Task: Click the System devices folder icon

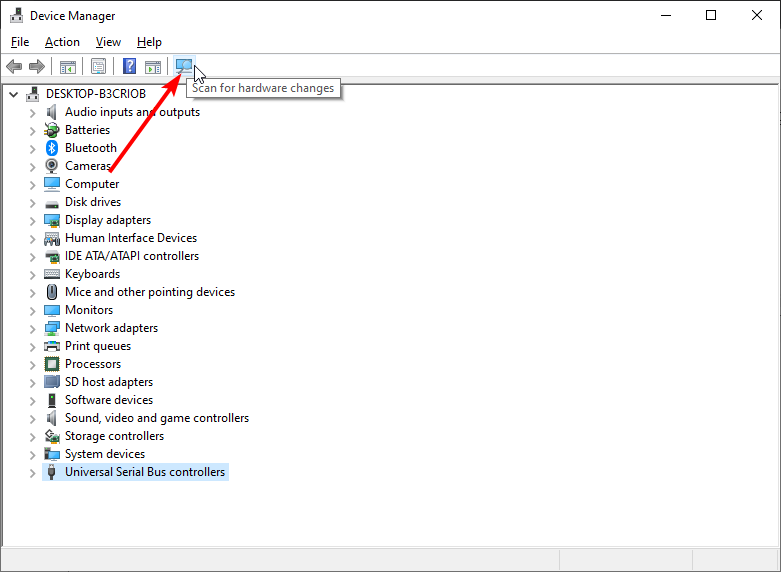Action: point(52,454)
